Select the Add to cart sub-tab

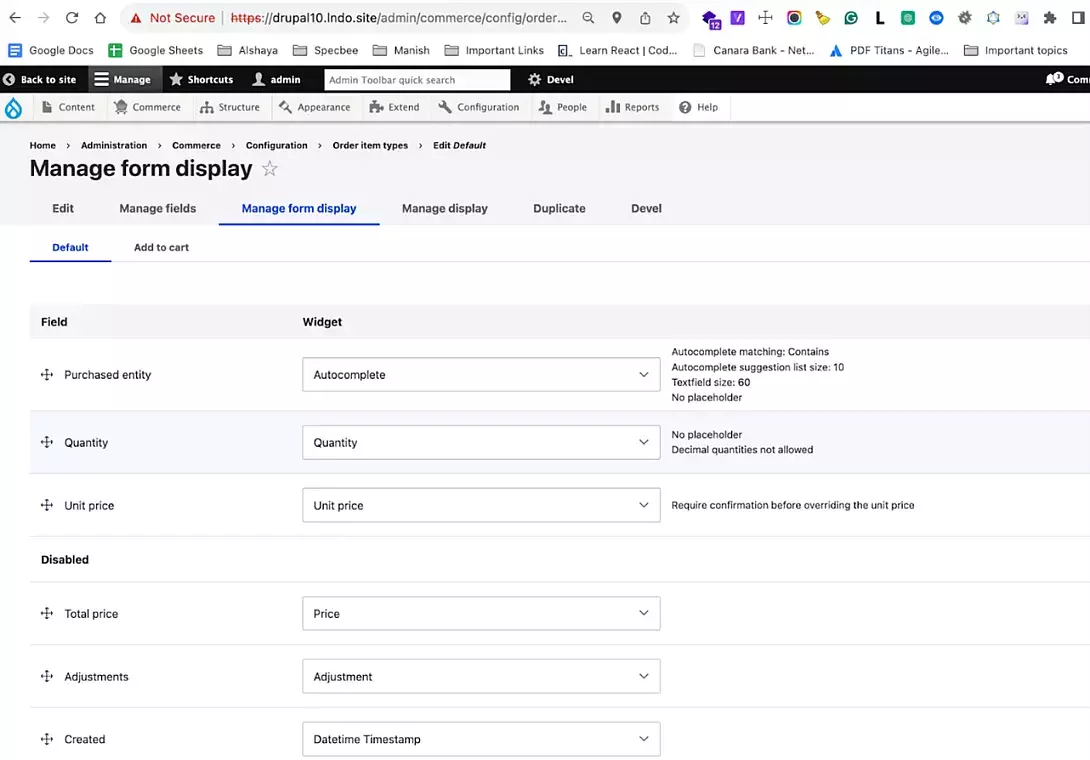pyautogui.click(x=160, y=247)
